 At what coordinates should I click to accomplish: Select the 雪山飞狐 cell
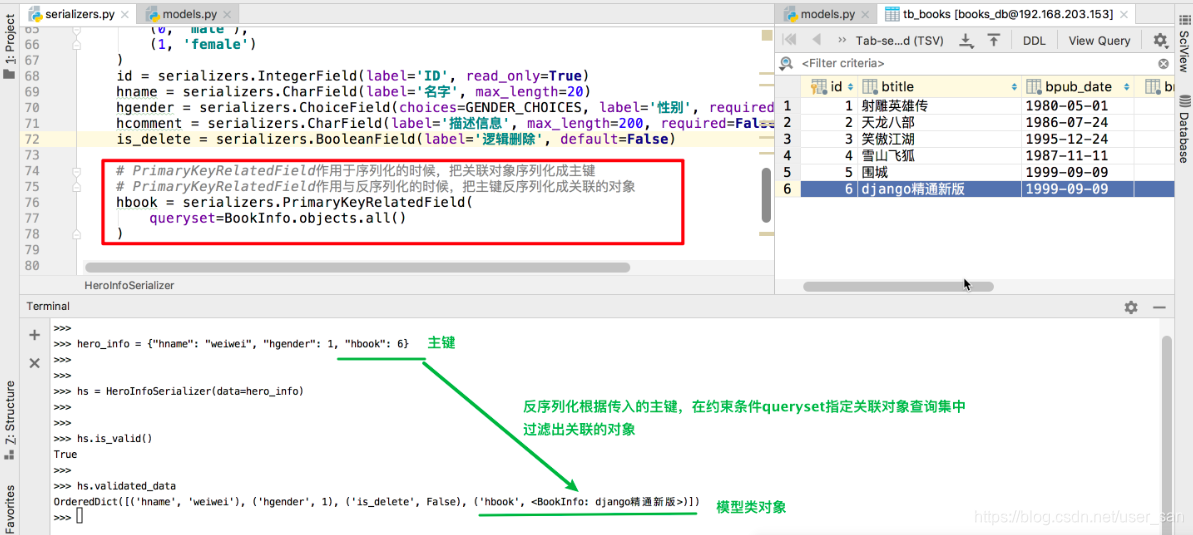pyautogui.click(x=940, y=155)
